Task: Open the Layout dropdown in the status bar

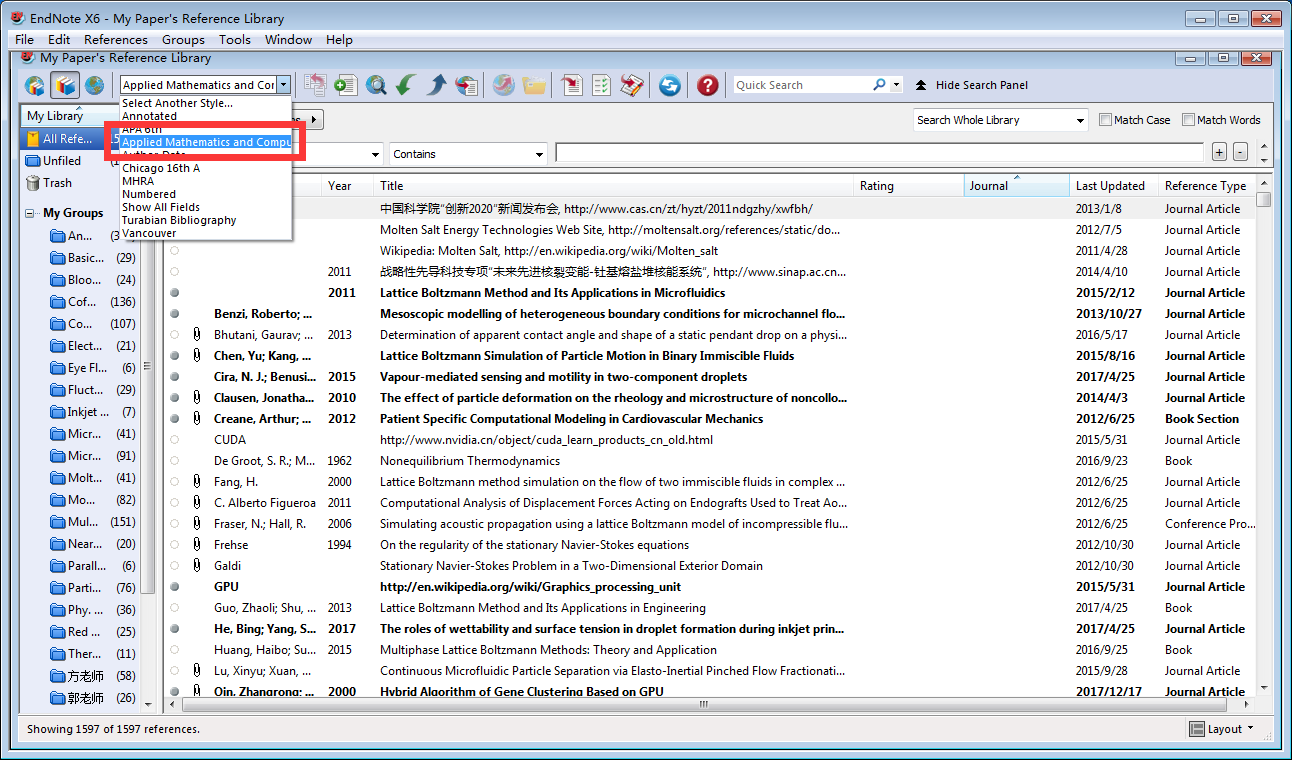Action: pyautogui.click(x=1221, y=729)
